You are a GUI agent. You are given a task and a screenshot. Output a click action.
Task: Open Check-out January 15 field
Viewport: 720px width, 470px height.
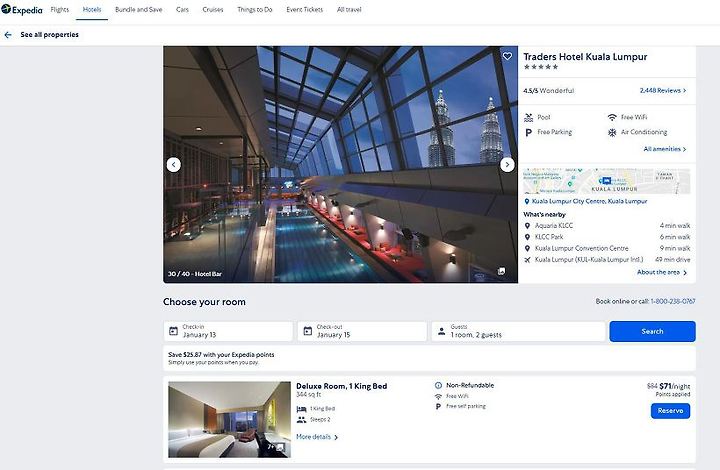pos(362,331)
